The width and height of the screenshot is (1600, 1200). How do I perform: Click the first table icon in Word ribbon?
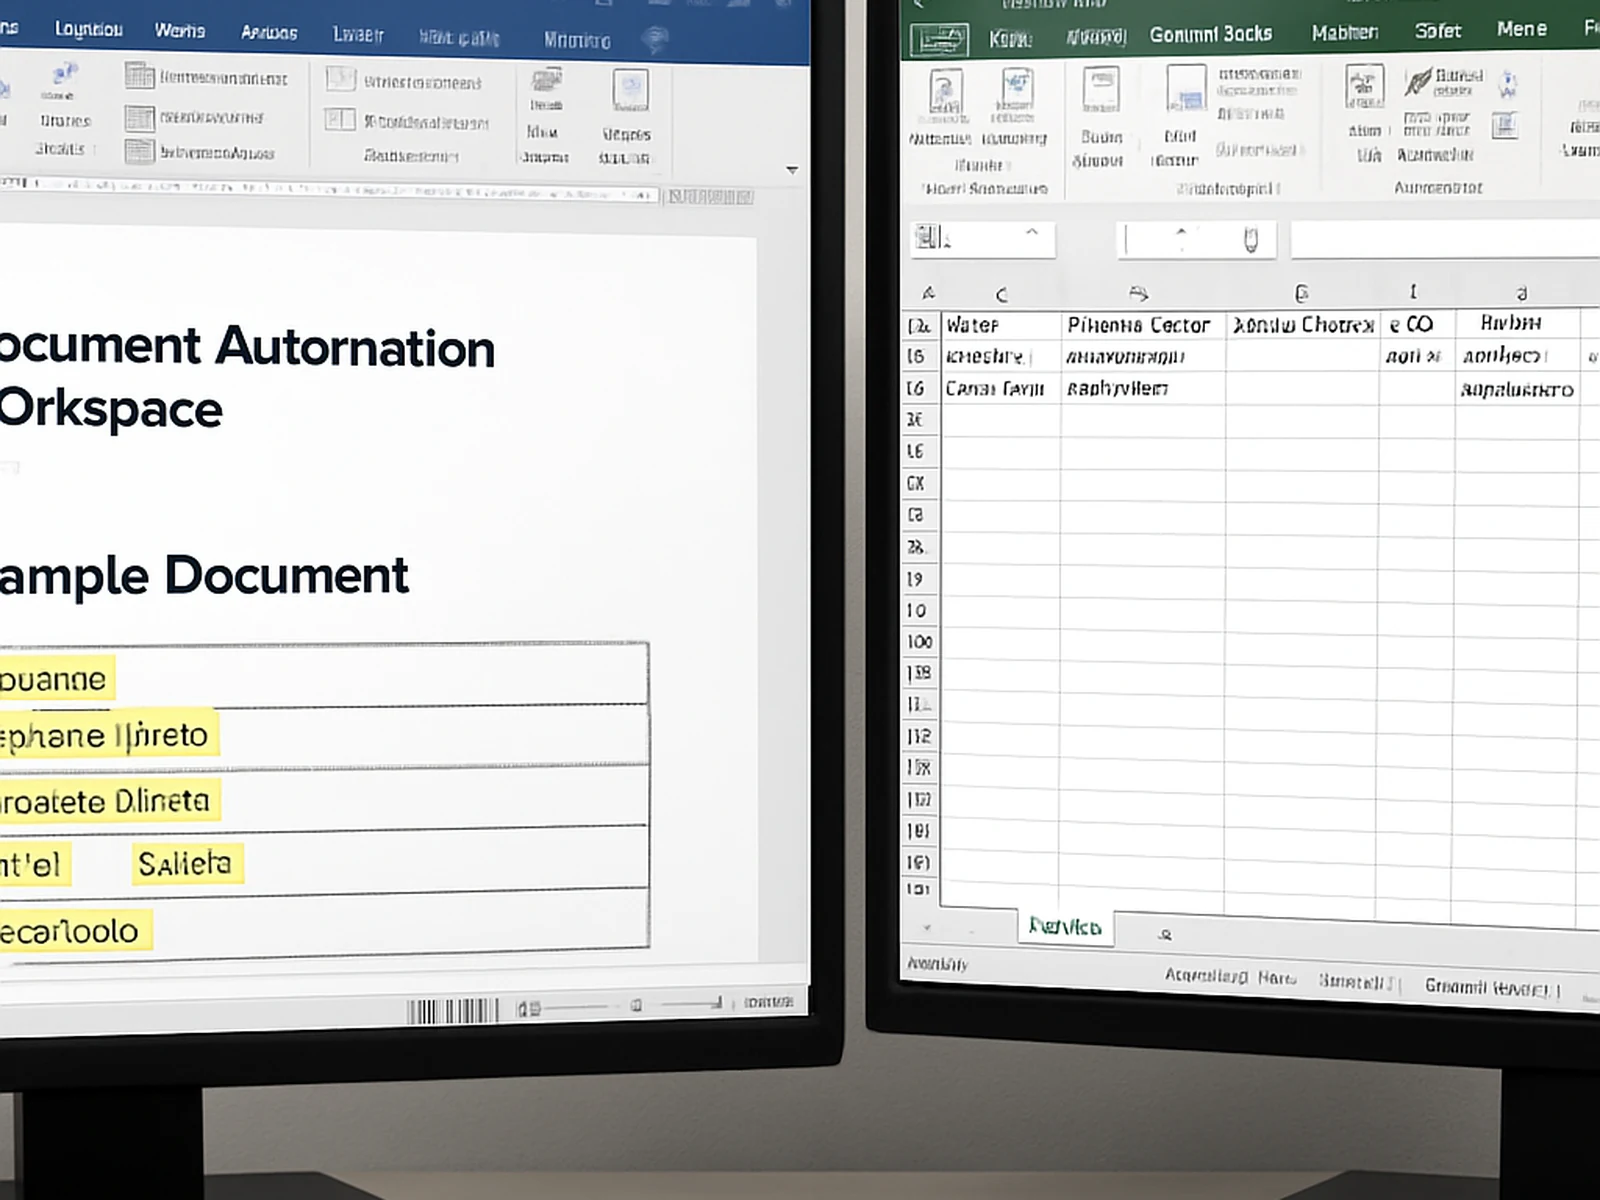[x=139, y=76]
